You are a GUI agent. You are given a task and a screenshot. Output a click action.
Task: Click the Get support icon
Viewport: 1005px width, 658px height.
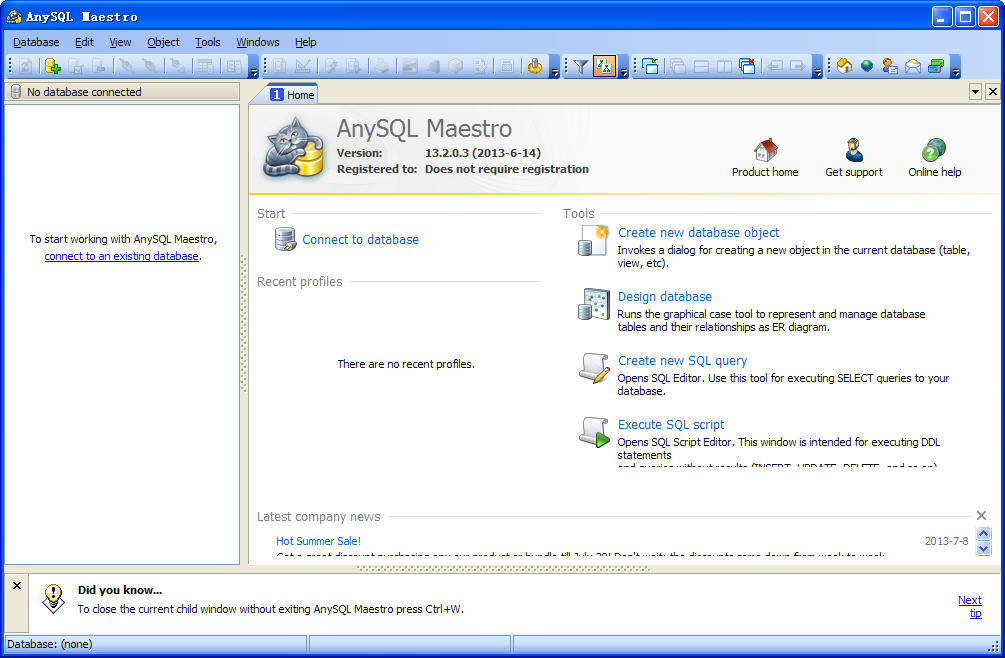853,147
